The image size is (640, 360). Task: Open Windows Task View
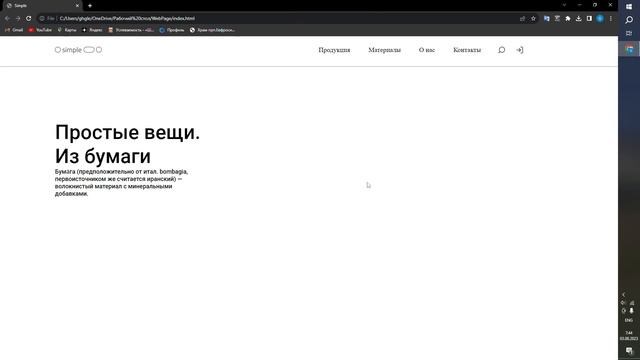tap(629, 33)
